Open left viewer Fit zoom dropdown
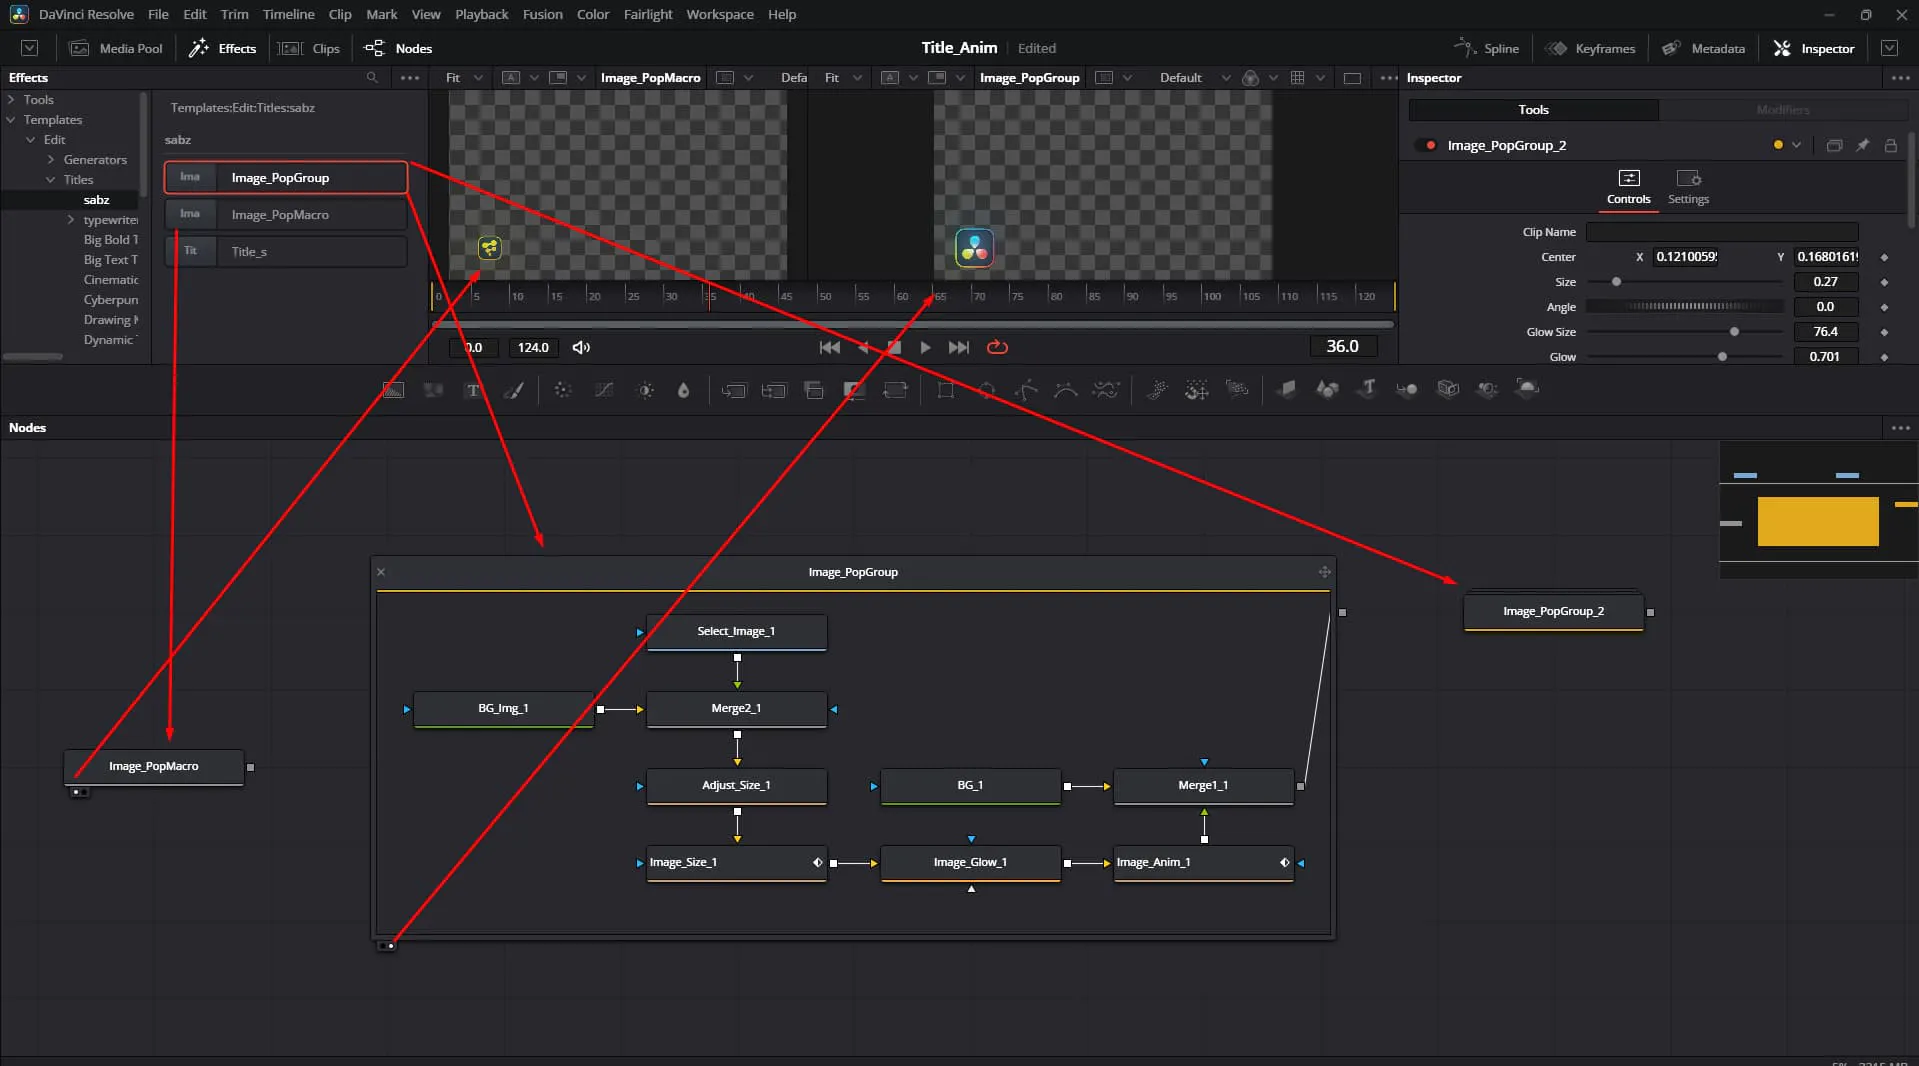 [464, 78]
